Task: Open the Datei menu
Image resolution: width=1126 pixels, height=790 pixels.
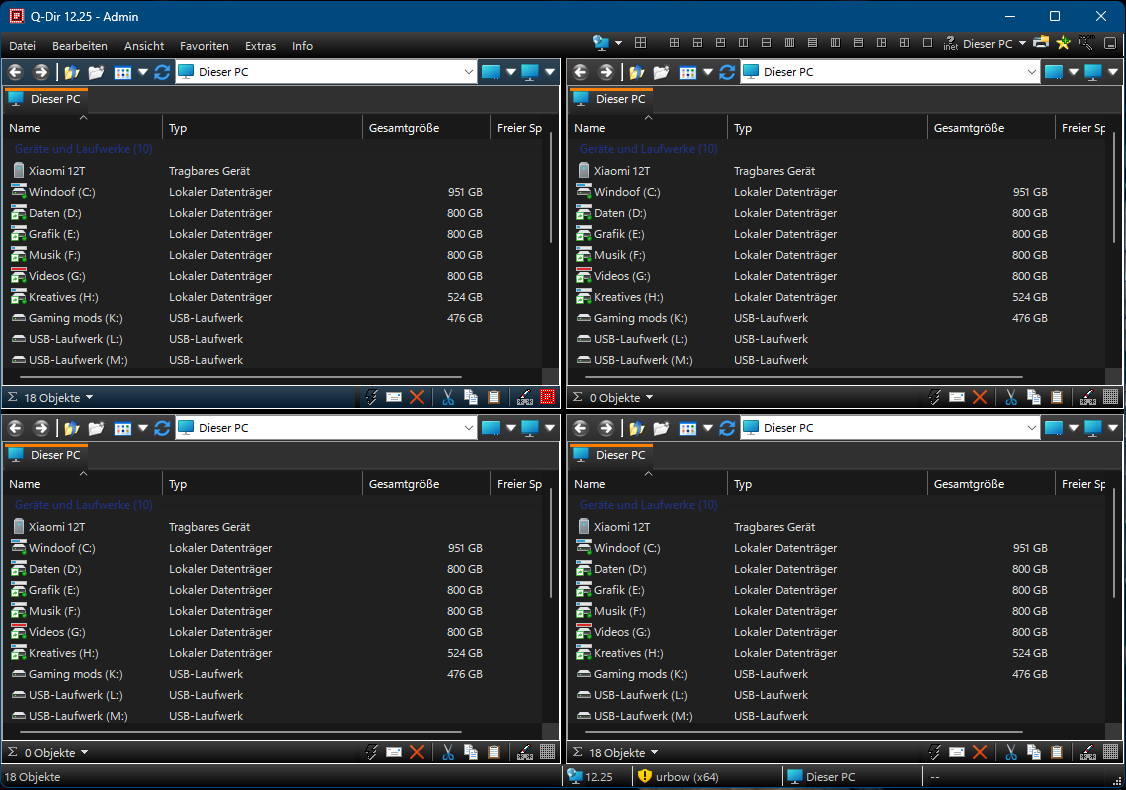Action: (x=22, y=46)
